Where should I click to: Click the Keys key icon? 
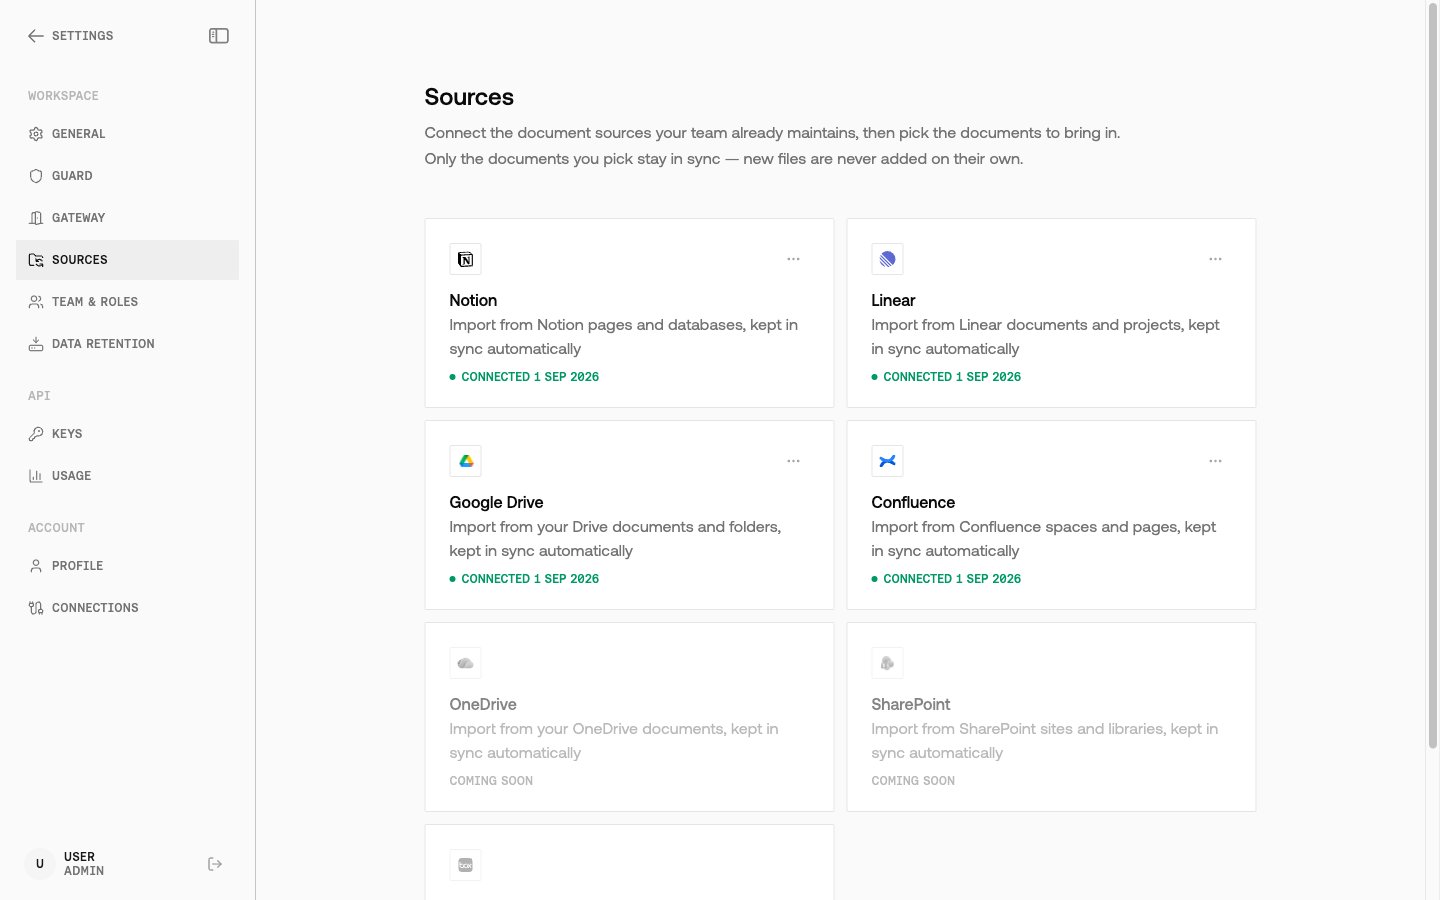(x=36, y=434)
